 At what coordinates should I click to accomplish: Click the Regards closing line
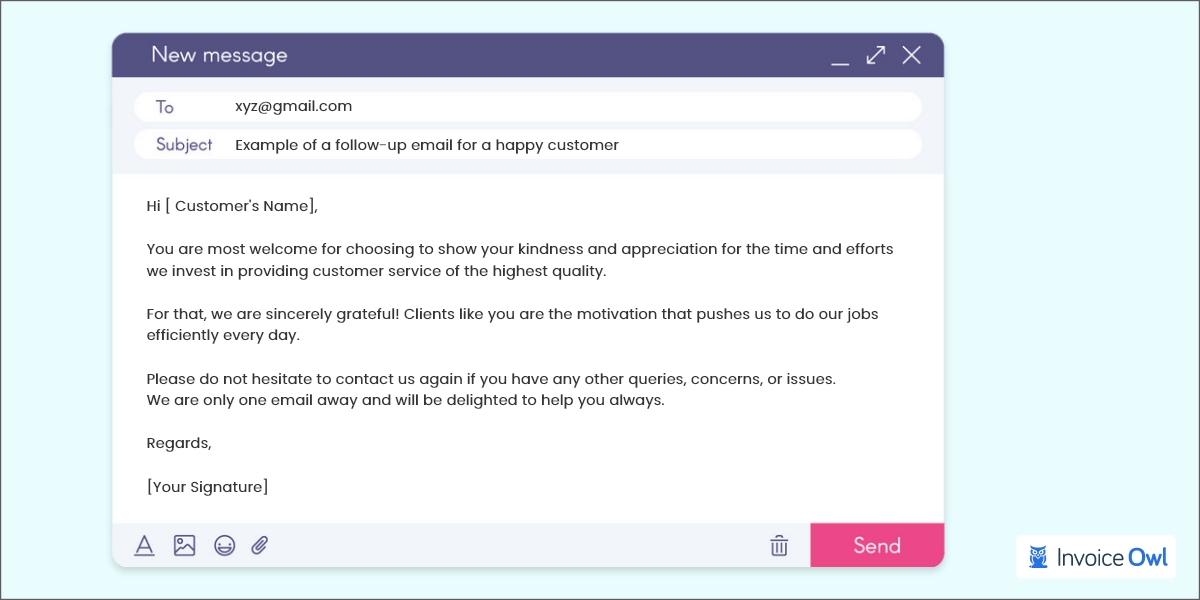tap(178, 442)
